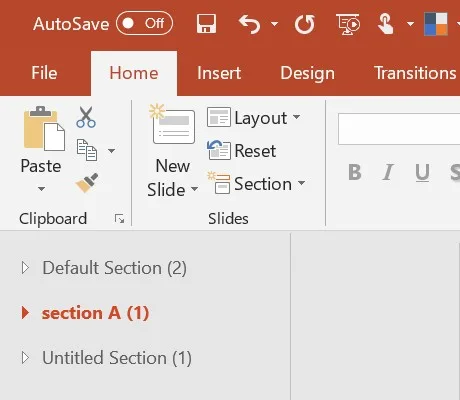460x400 pixels.
Task: Click the Redo/Repeat icon
Action: pyautogui.click(x=304, y=24)
